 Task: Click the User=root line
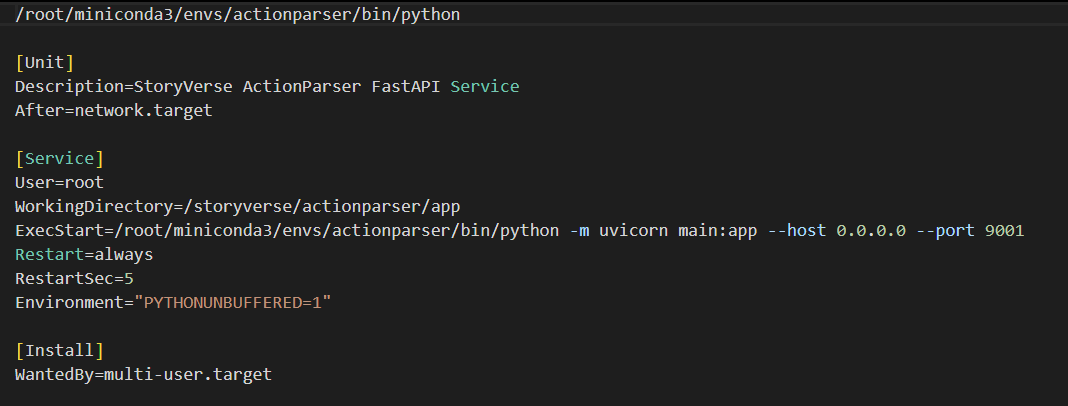[59, 183]
